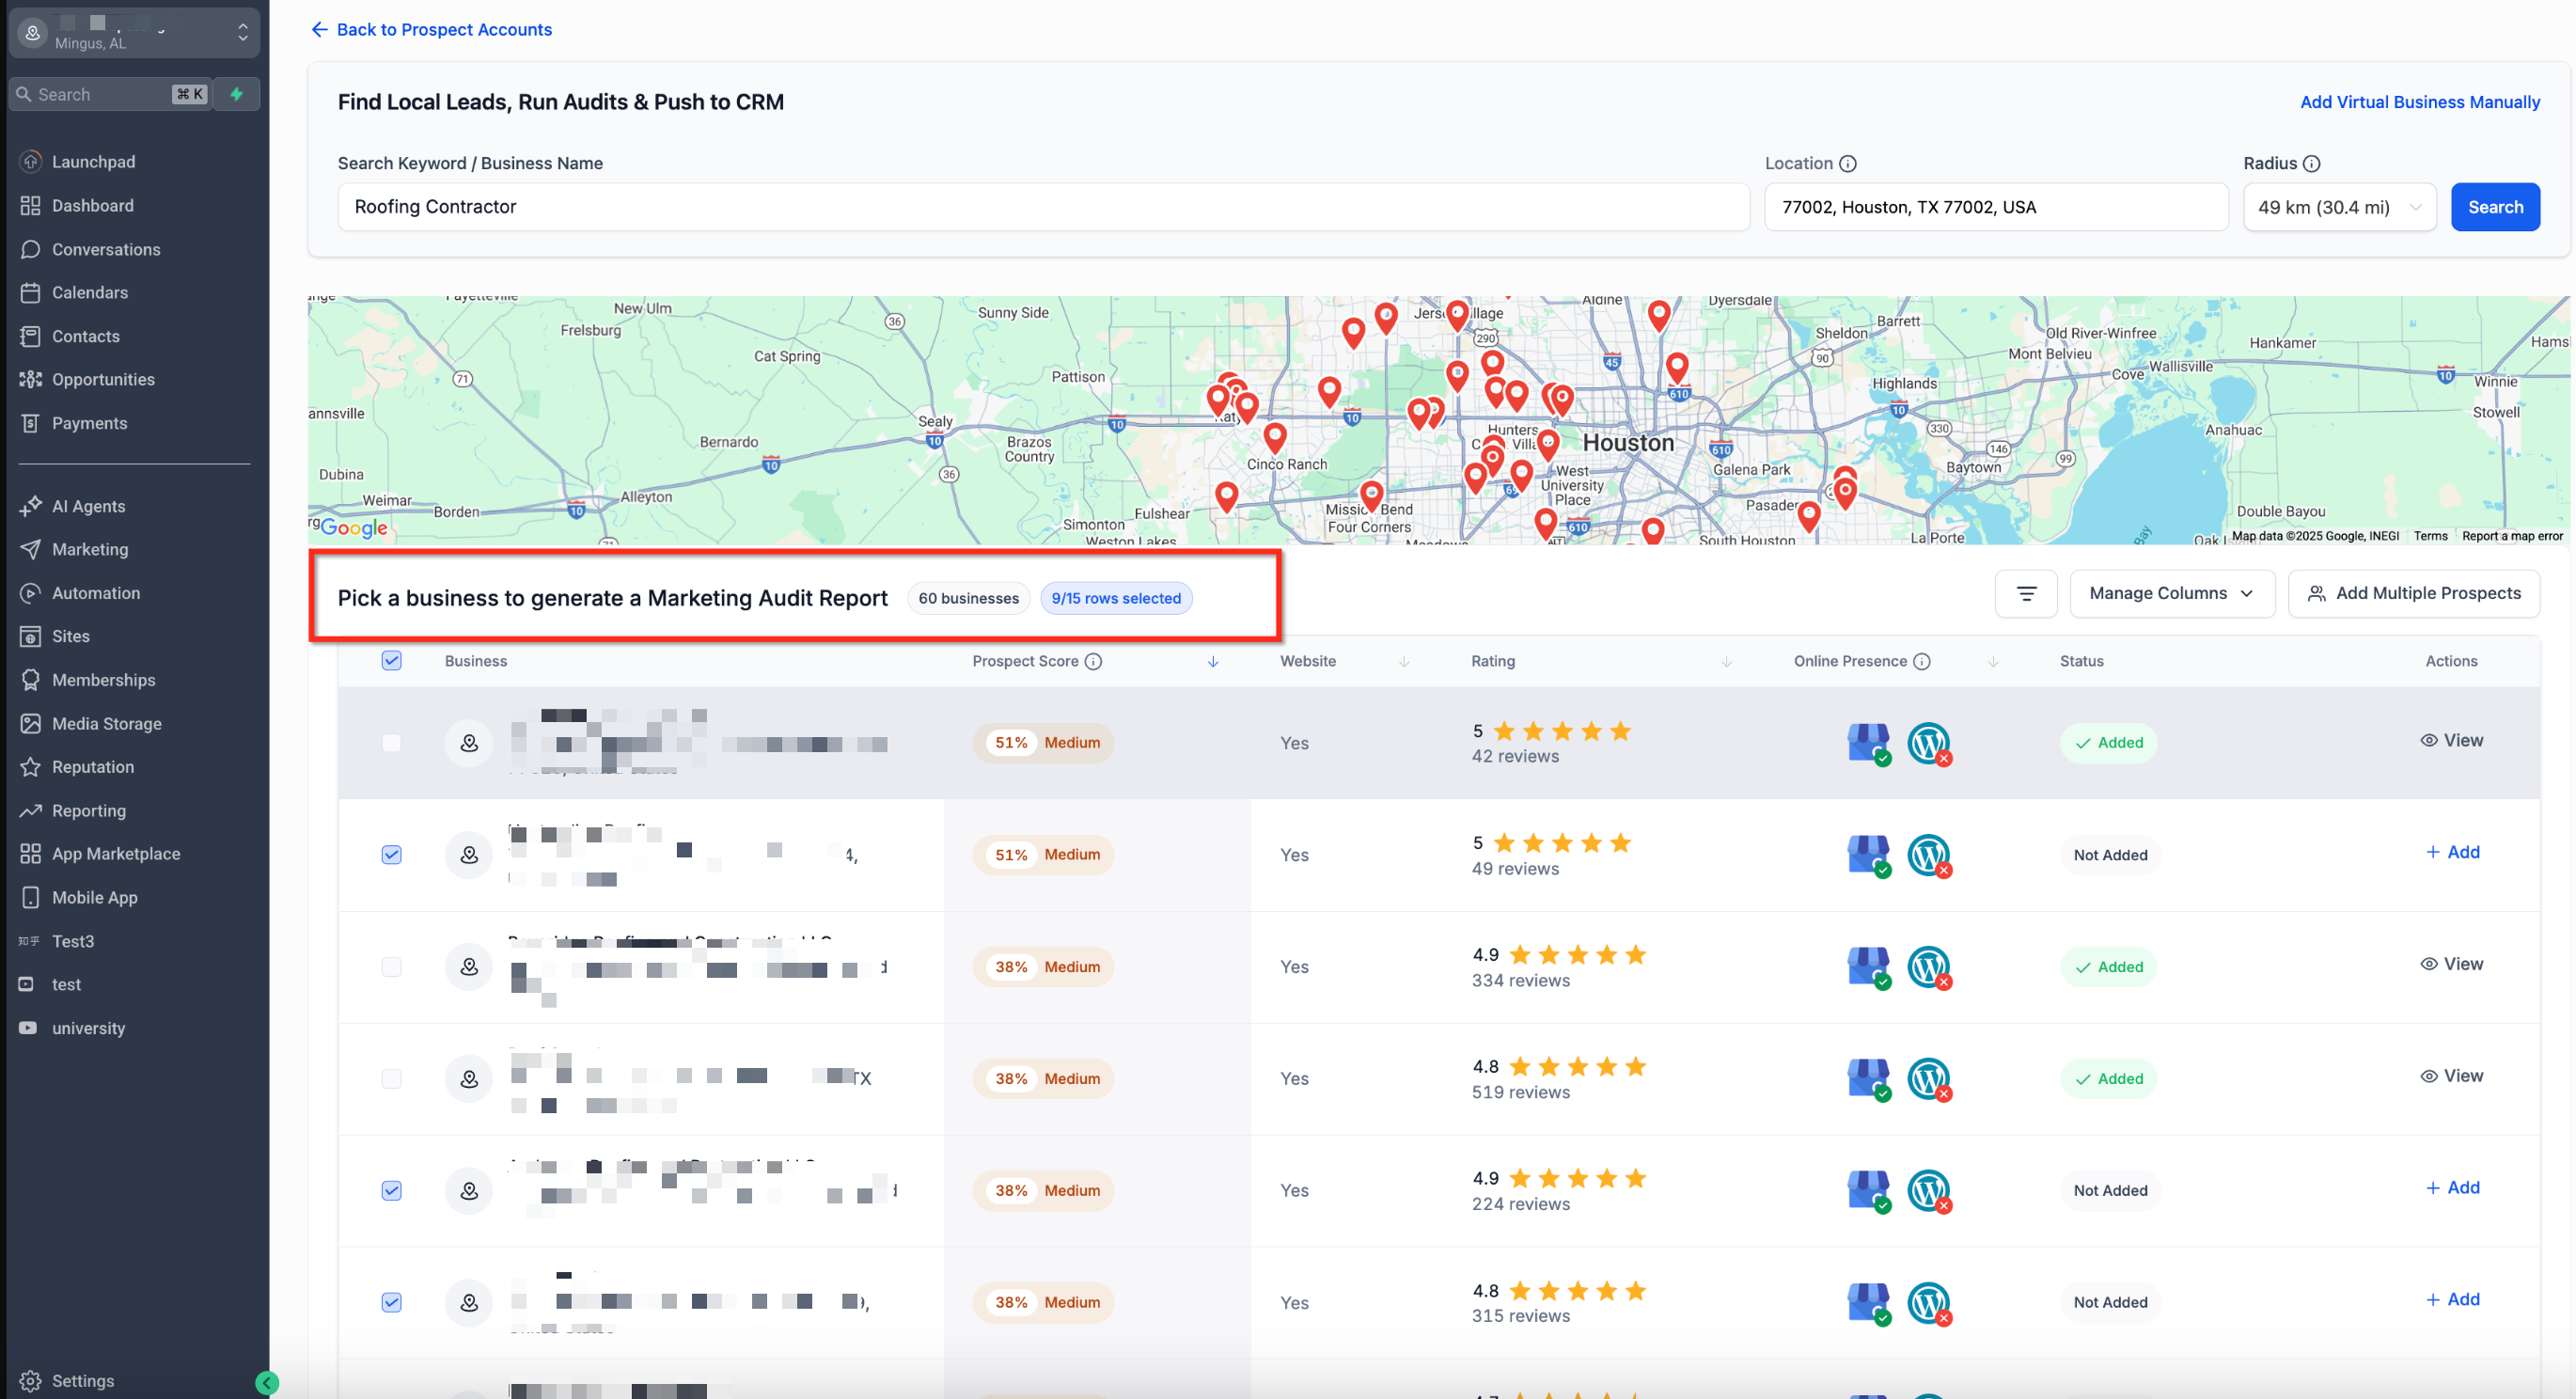Go to Opportunities in the sidebar
The image size is (2576, 1399).
click(x=103, y=379)
